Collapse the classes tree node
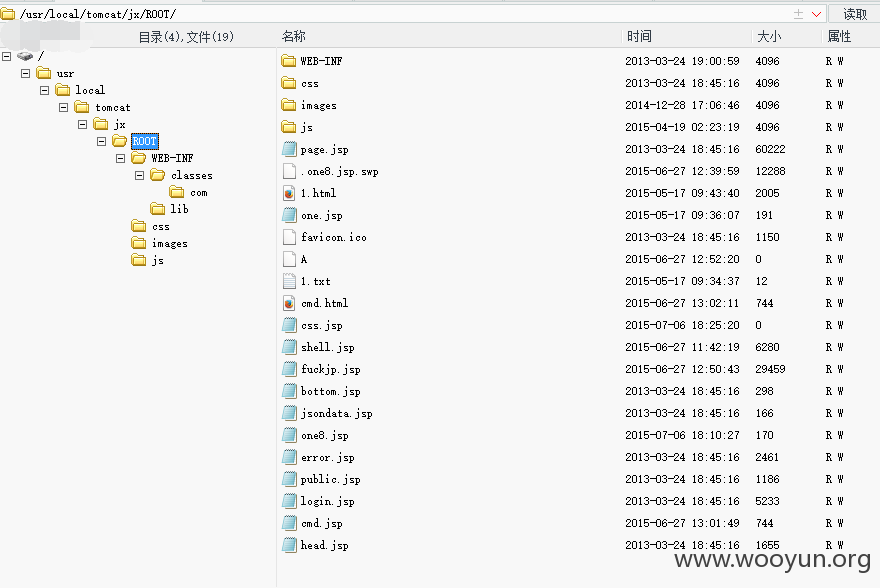Viewport: 880px width, 588px height. pos(140,176)
